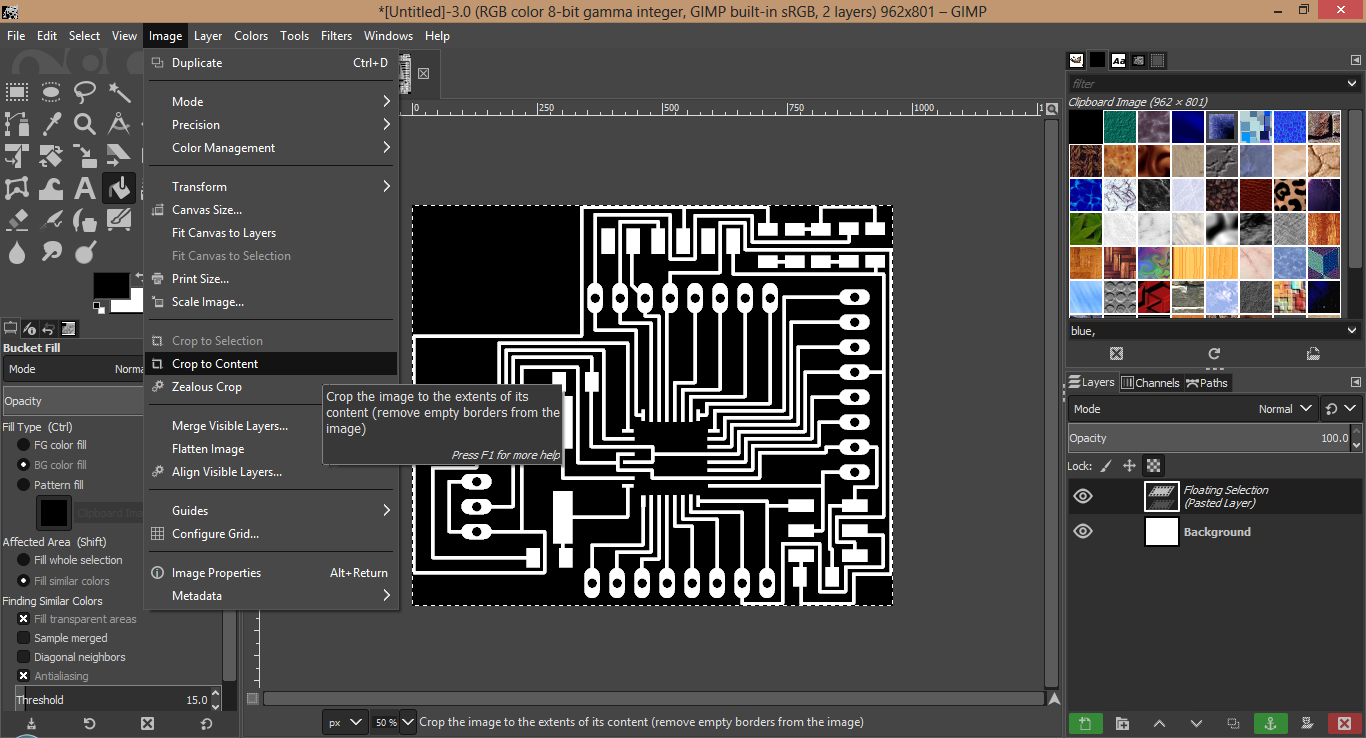The height and width of the screenshot is (738, 1366).
Task: Enable Diagonal neighbors checkbox
Action: (x=24, y=657)
